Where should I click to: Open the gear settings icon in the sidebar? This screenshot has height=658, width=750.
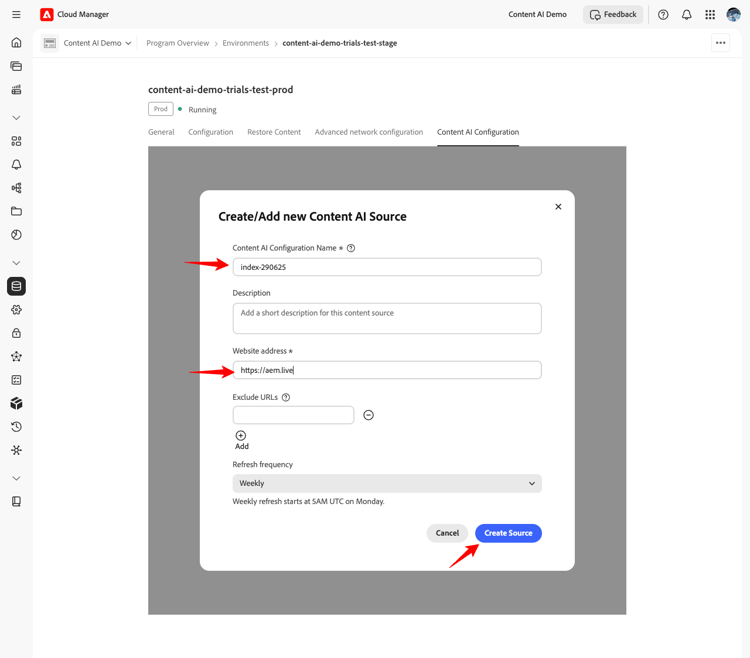pyautogui.click(x=16, y=310)
